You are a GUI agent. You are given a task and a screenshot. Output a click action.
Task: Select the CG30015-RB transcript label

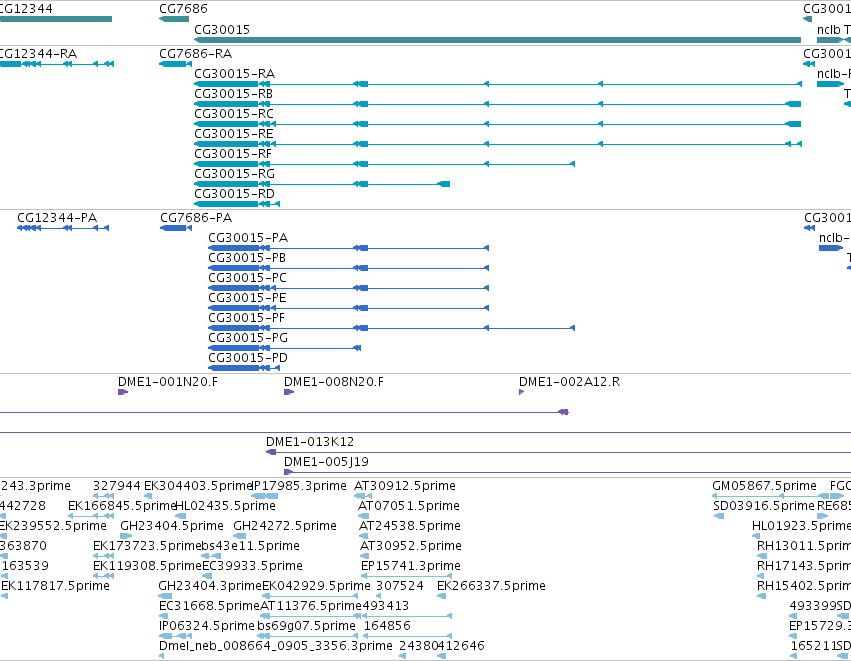[x=233, y=94]
